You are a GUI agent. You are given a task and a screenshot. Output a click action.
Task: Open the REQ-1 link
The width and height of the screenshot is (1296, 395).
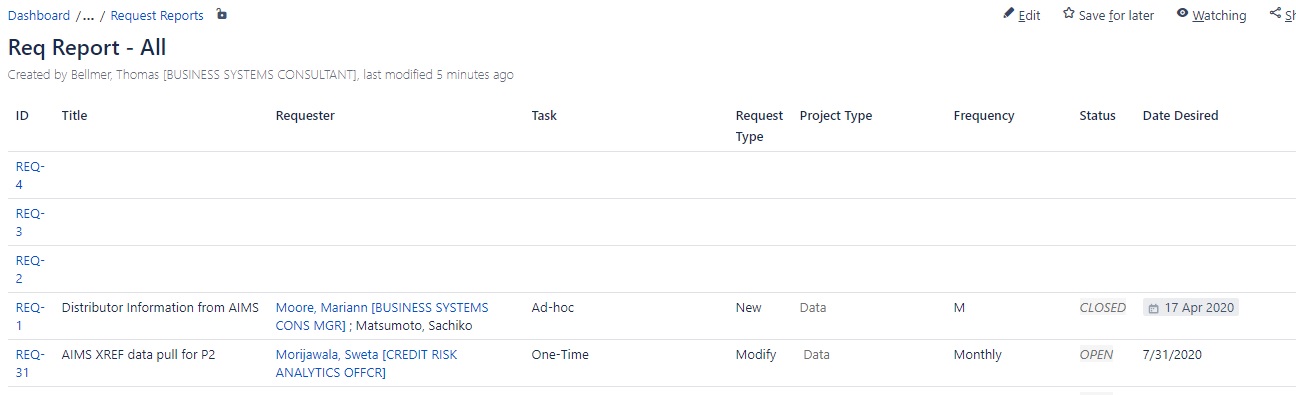pyautogui.click(x=30, y=316)
